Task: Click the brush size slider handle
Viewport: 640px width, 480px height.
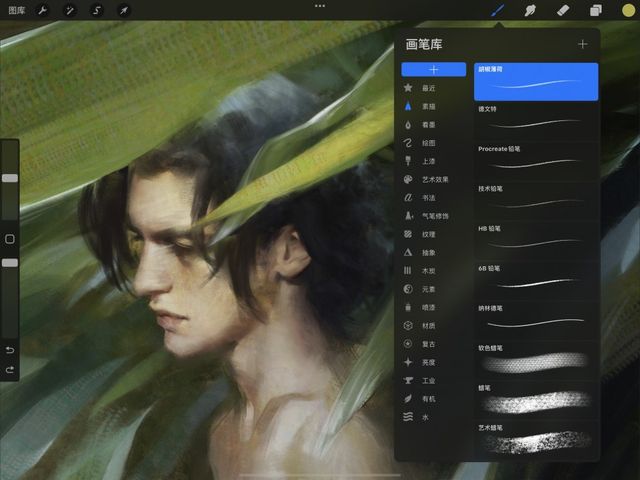Action: coord(10,178)
